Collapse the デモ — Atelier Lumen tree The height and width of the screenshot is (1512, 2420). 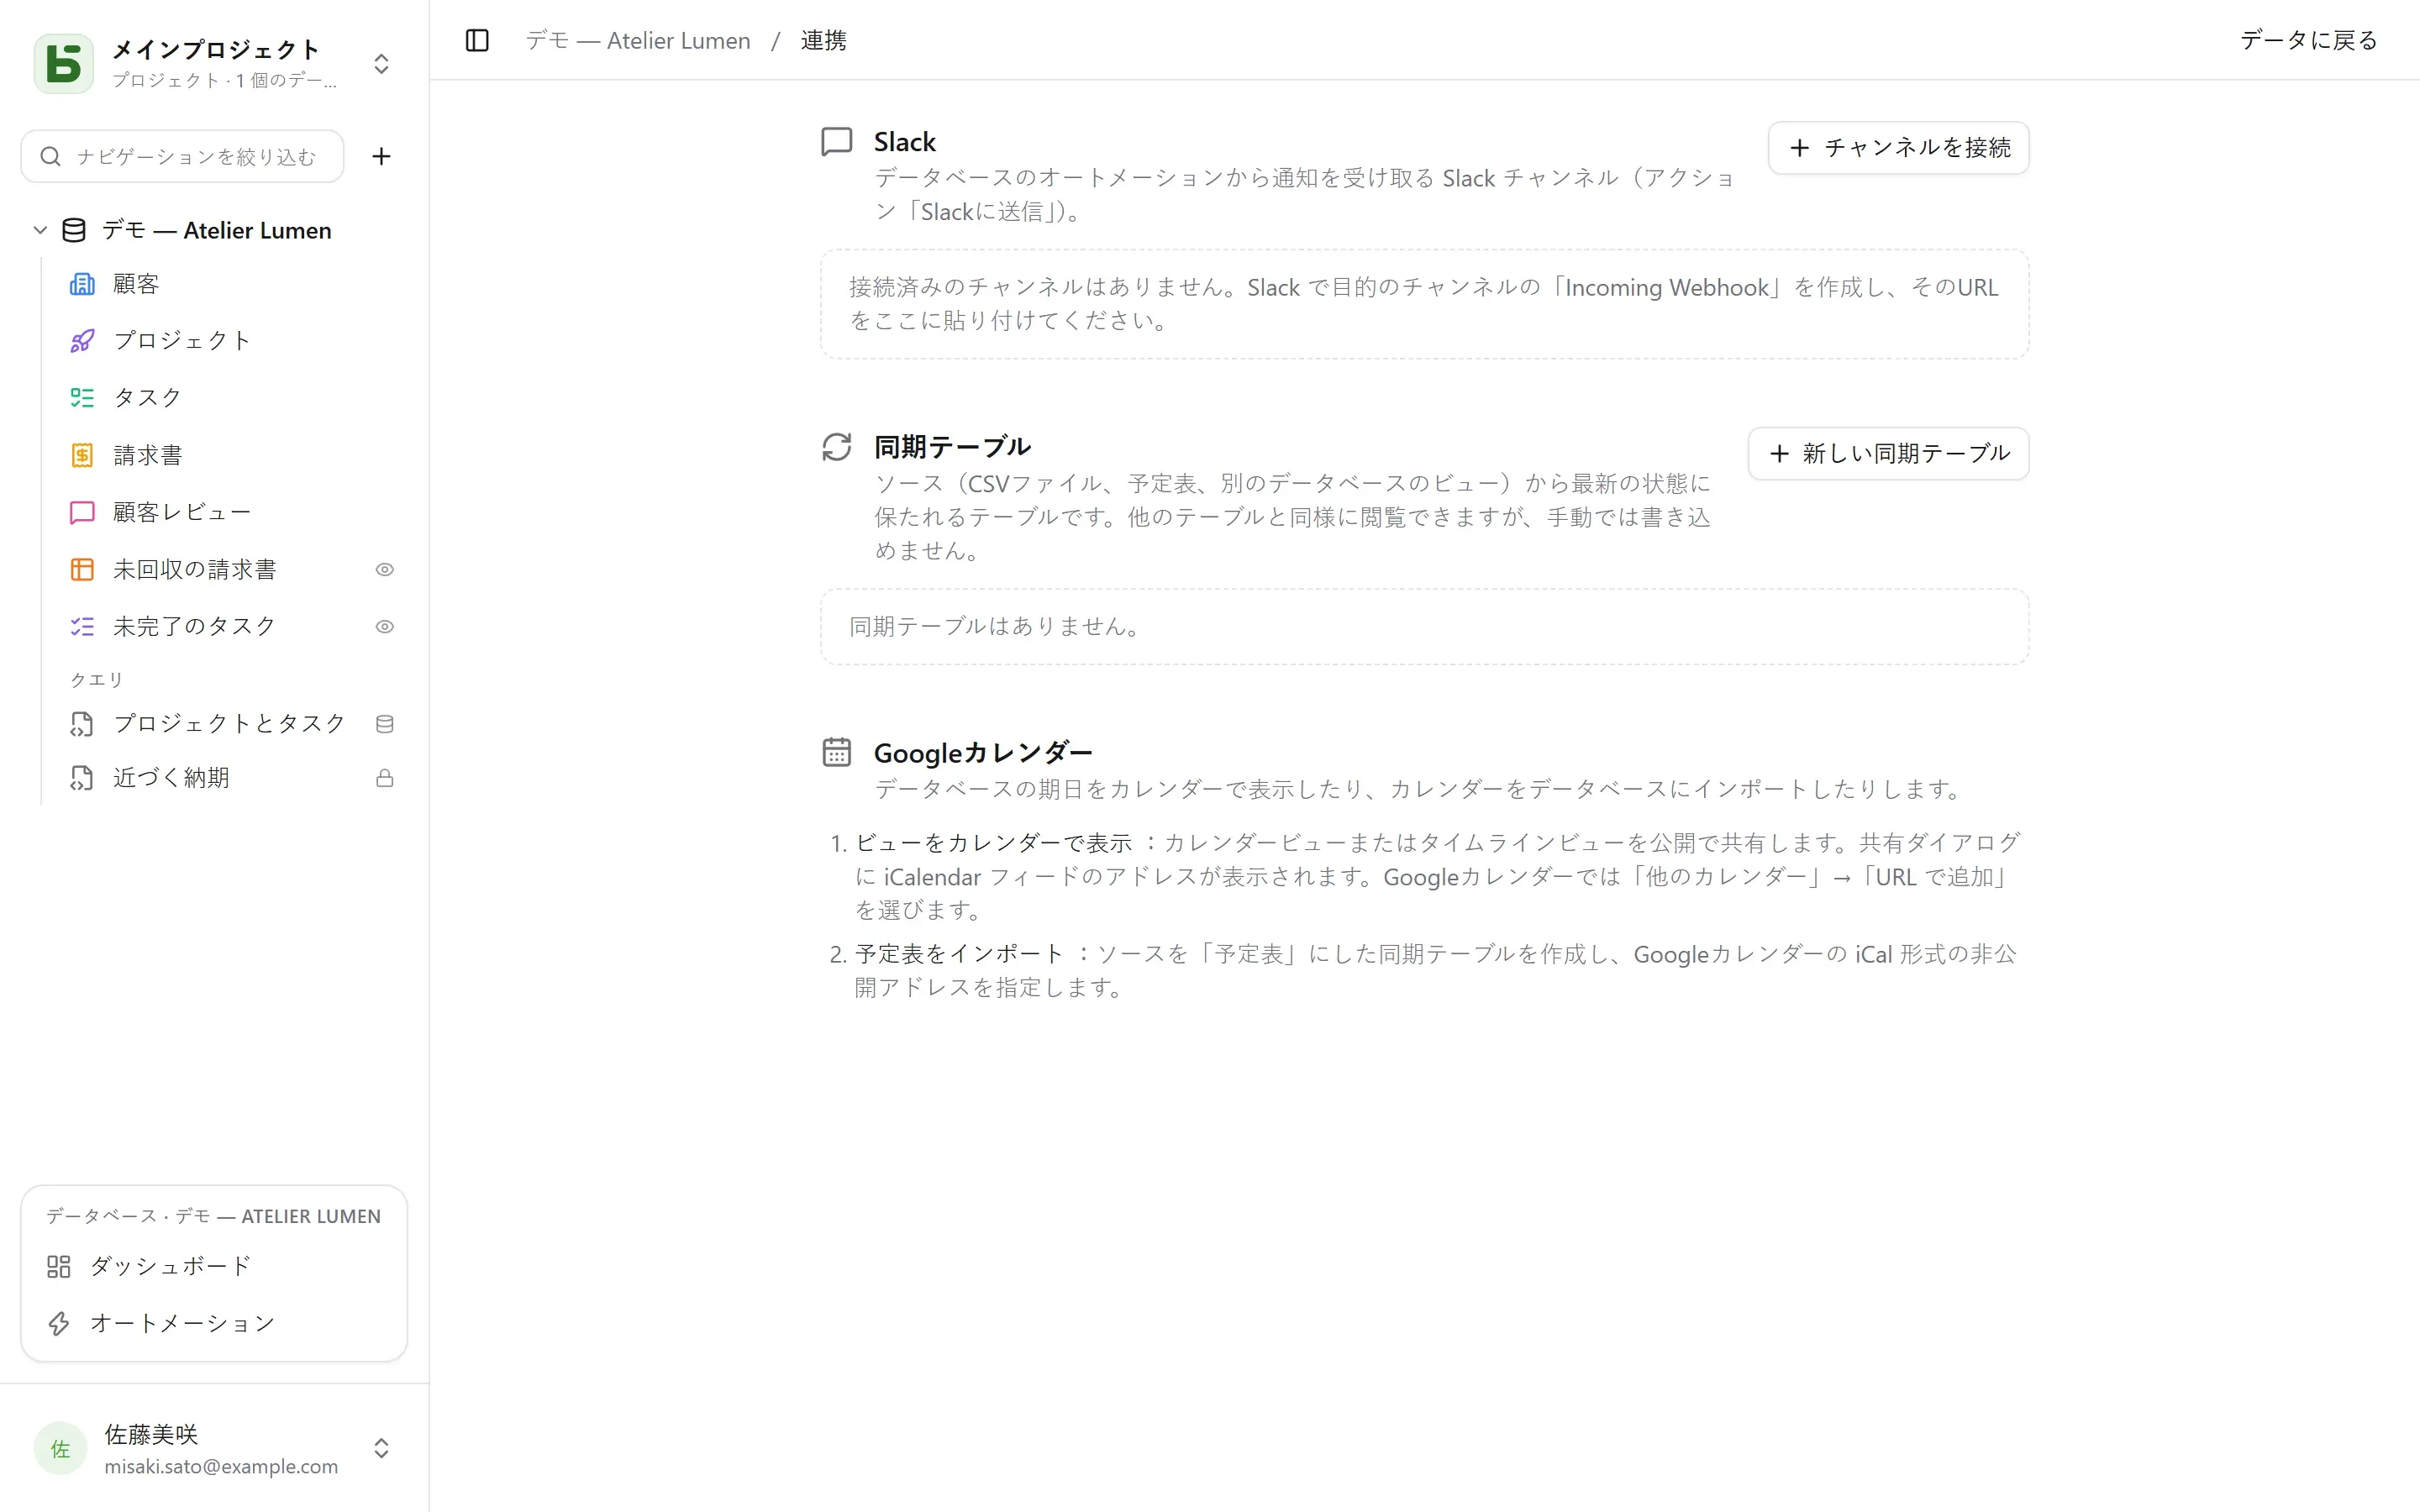pos(40,230)
